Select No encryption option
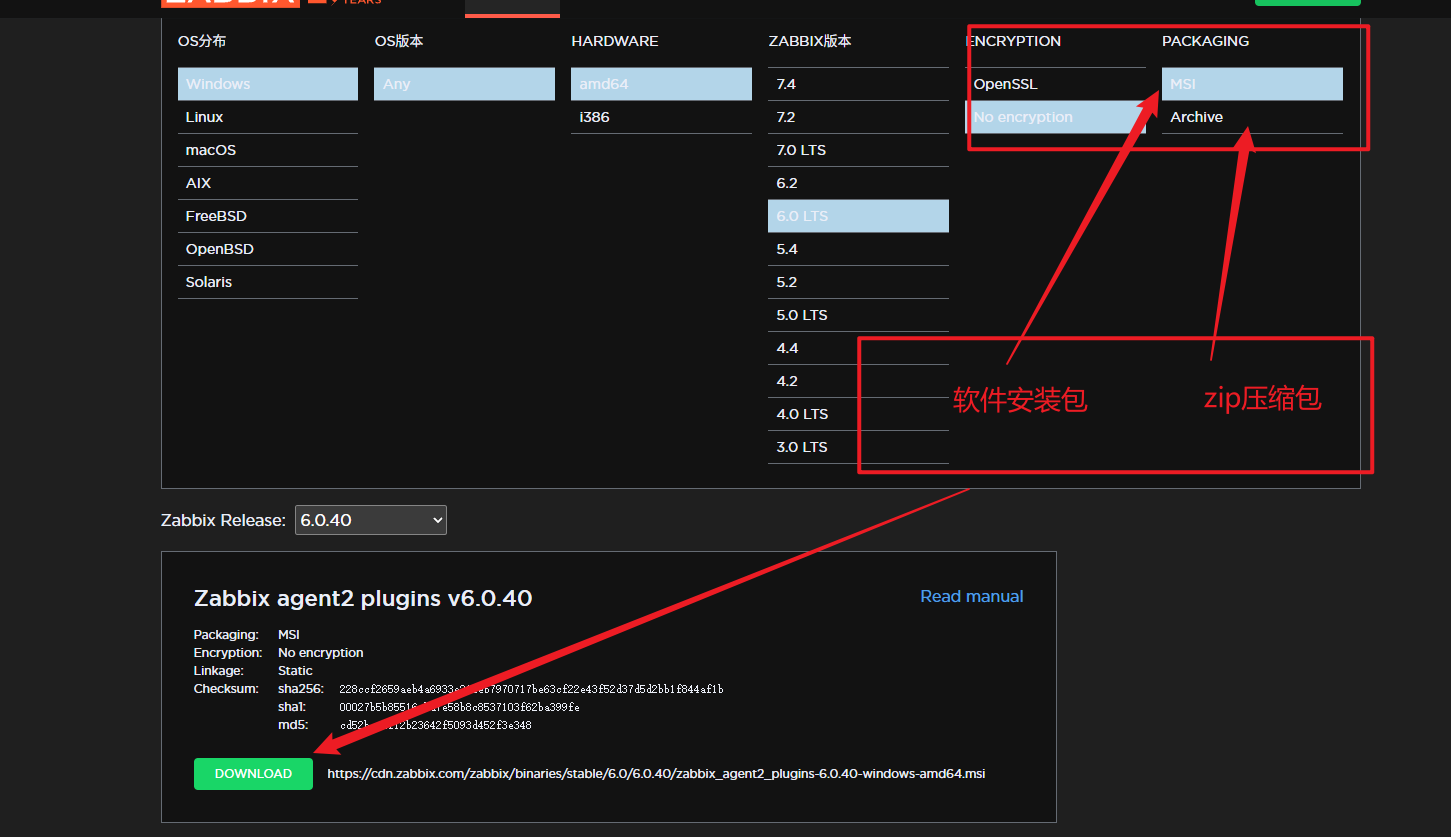The height and width of the screenshot is (837, 1451). pos(1055,117)
